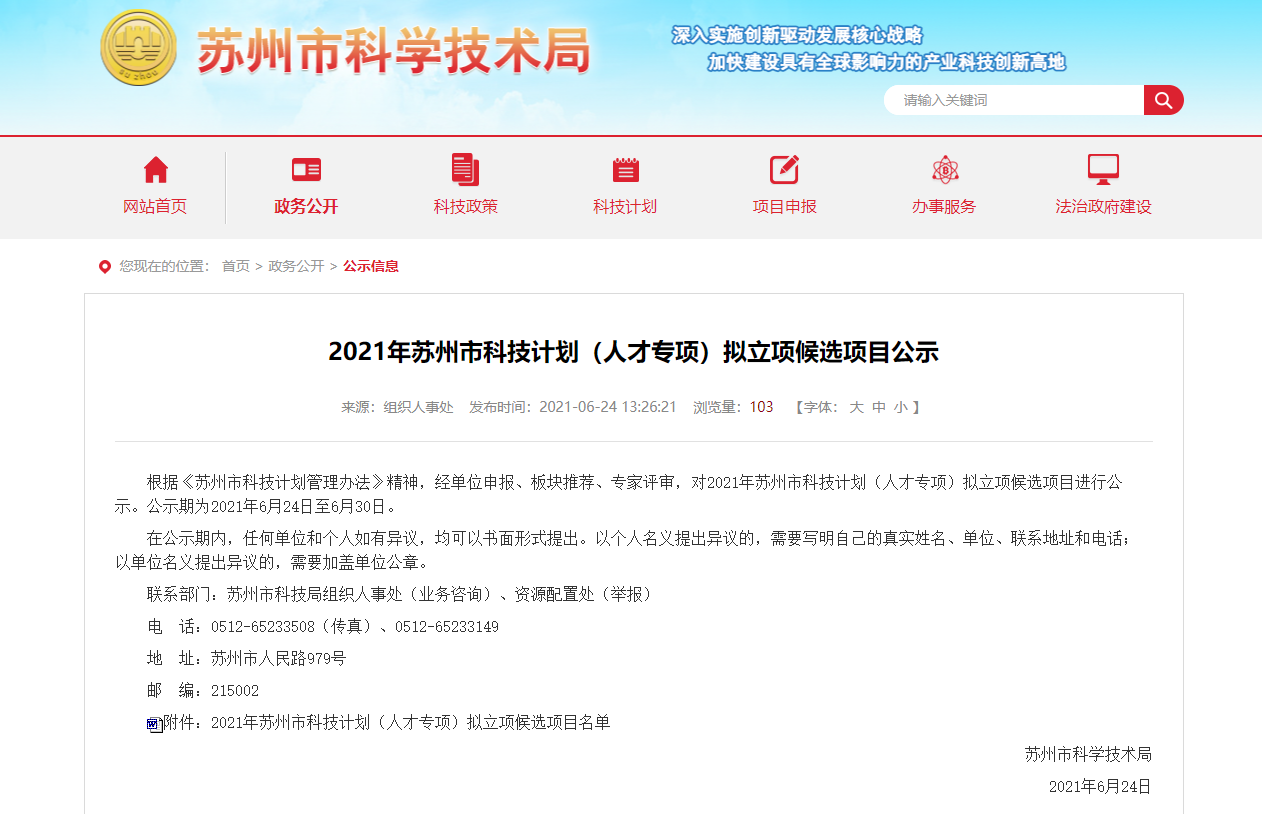Click the 项目申报 edit pencil icon
This screenshot has height=814, width=1262.
(785, 169)
